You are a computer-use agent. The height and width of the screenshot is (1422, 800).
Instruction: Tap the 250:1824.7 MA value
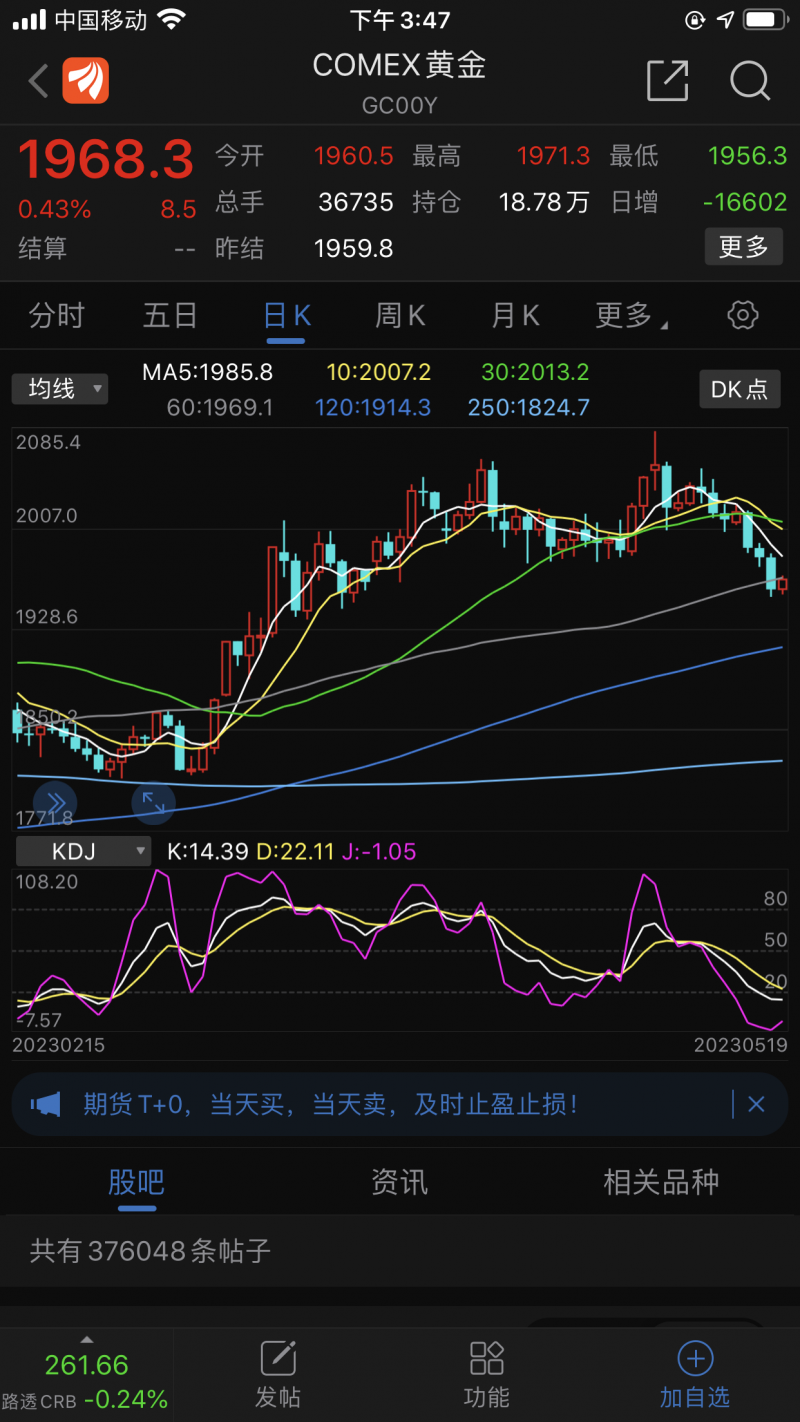tap(528, 408)
